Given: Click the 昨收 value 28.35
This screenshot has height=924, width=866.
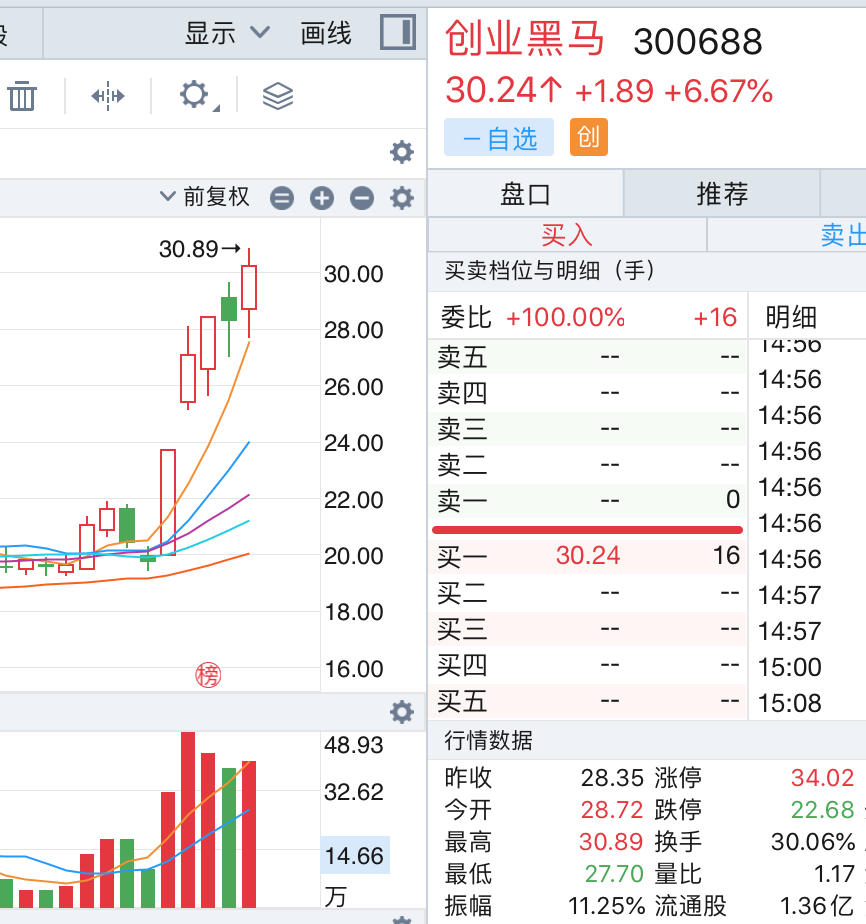Looking at the screenshot, I should point(612,778).
